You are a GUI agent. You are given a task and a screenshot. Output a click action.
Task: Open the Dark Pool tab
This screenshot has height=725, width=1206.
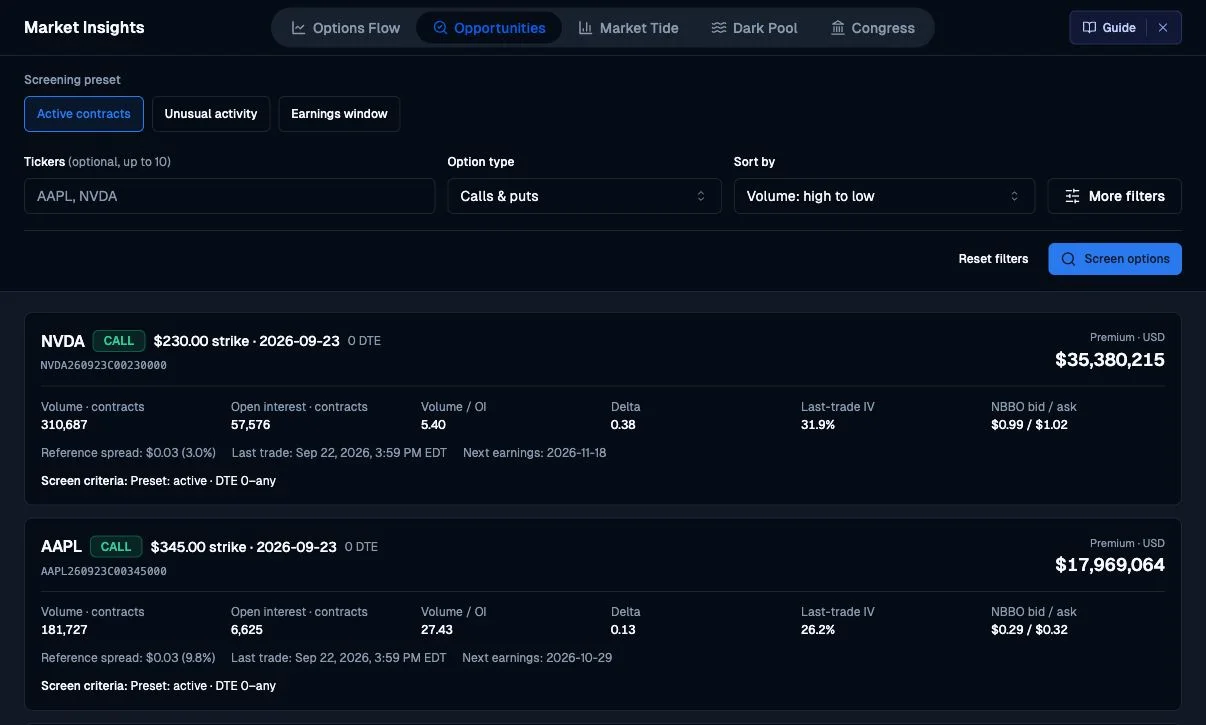(x=754, y=28)
